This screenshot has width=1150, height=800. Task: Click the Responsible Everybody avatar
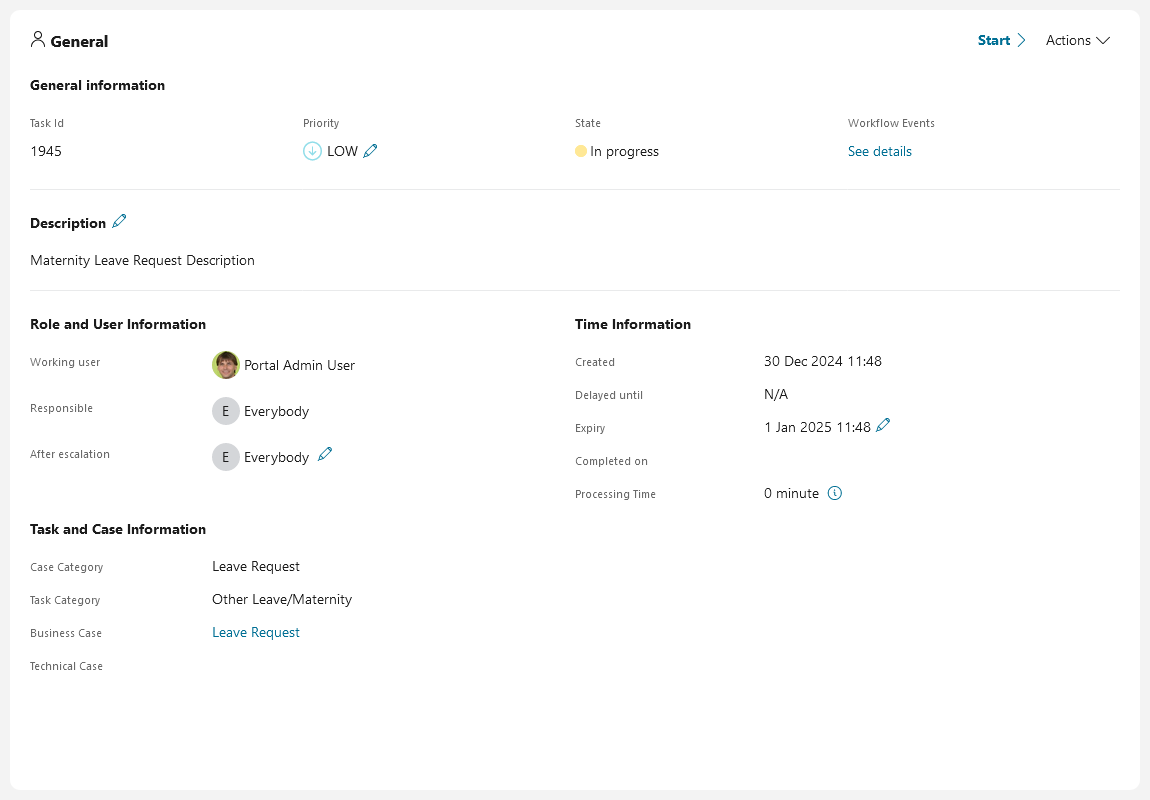coord(226,411)
